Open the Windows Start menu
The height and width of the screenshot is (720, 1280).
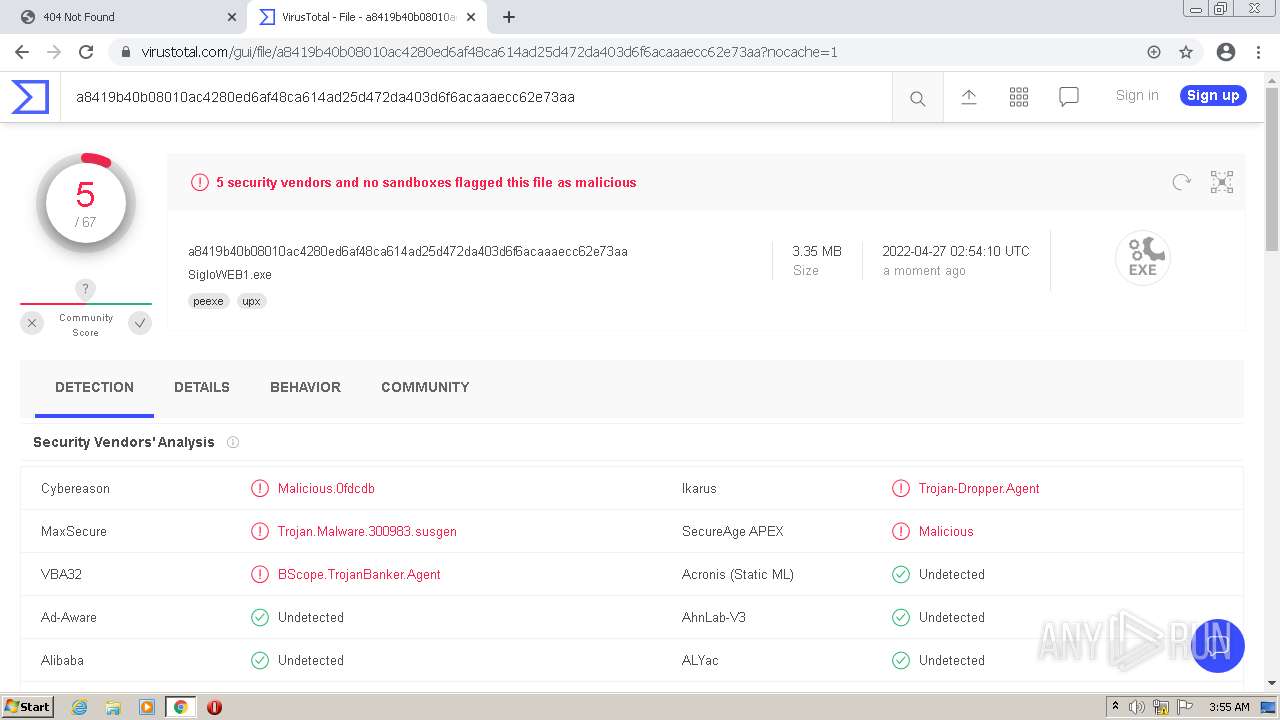[x=28, y=707]
